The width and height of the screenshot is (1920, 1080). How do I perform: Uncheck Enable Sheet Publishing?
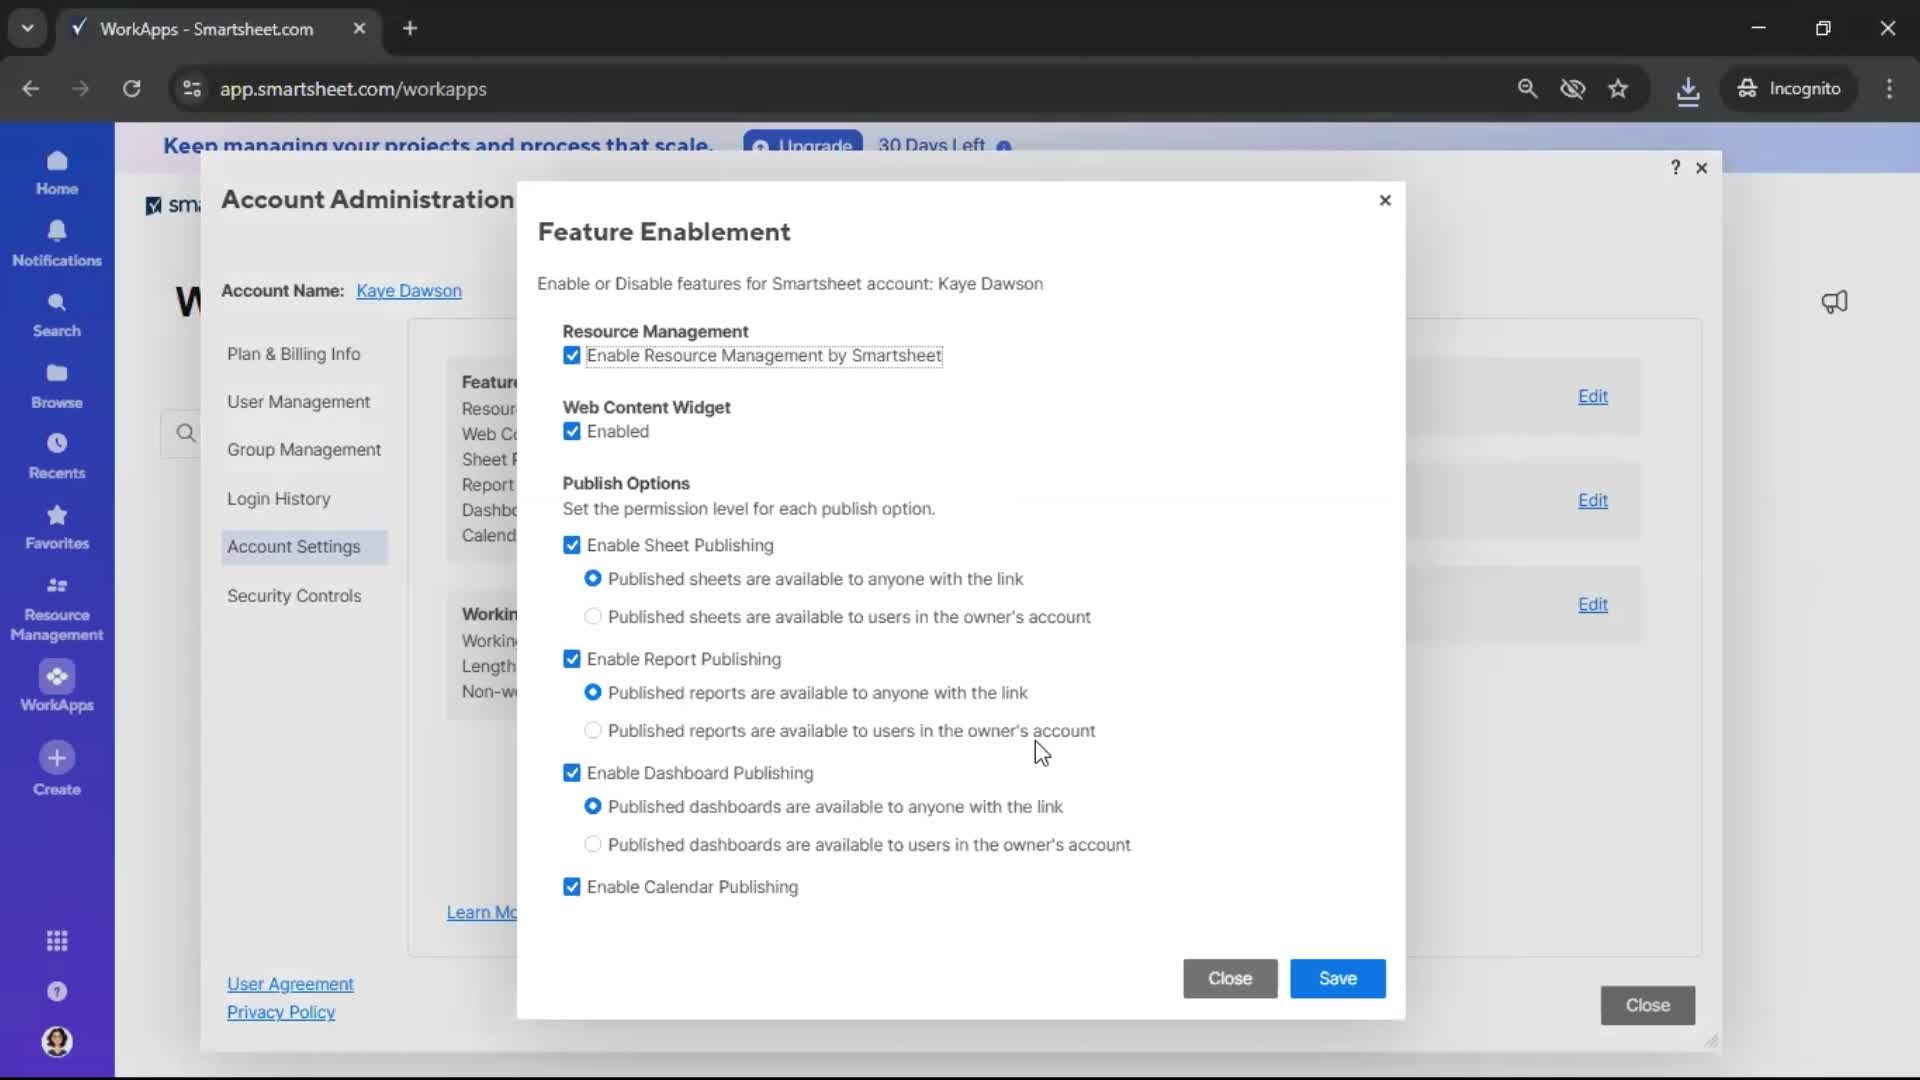point(572,545)
